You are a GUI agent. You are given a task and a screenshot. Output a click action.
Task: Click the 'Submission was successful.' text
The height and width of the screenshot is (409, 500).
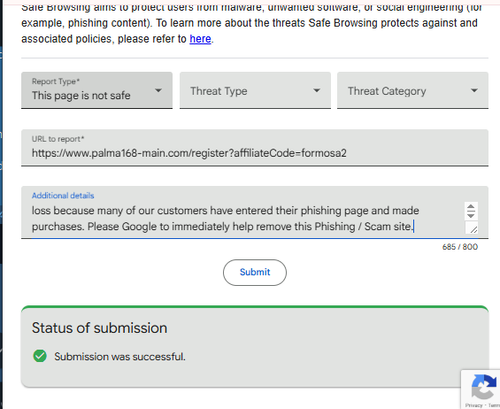(120, 357)
